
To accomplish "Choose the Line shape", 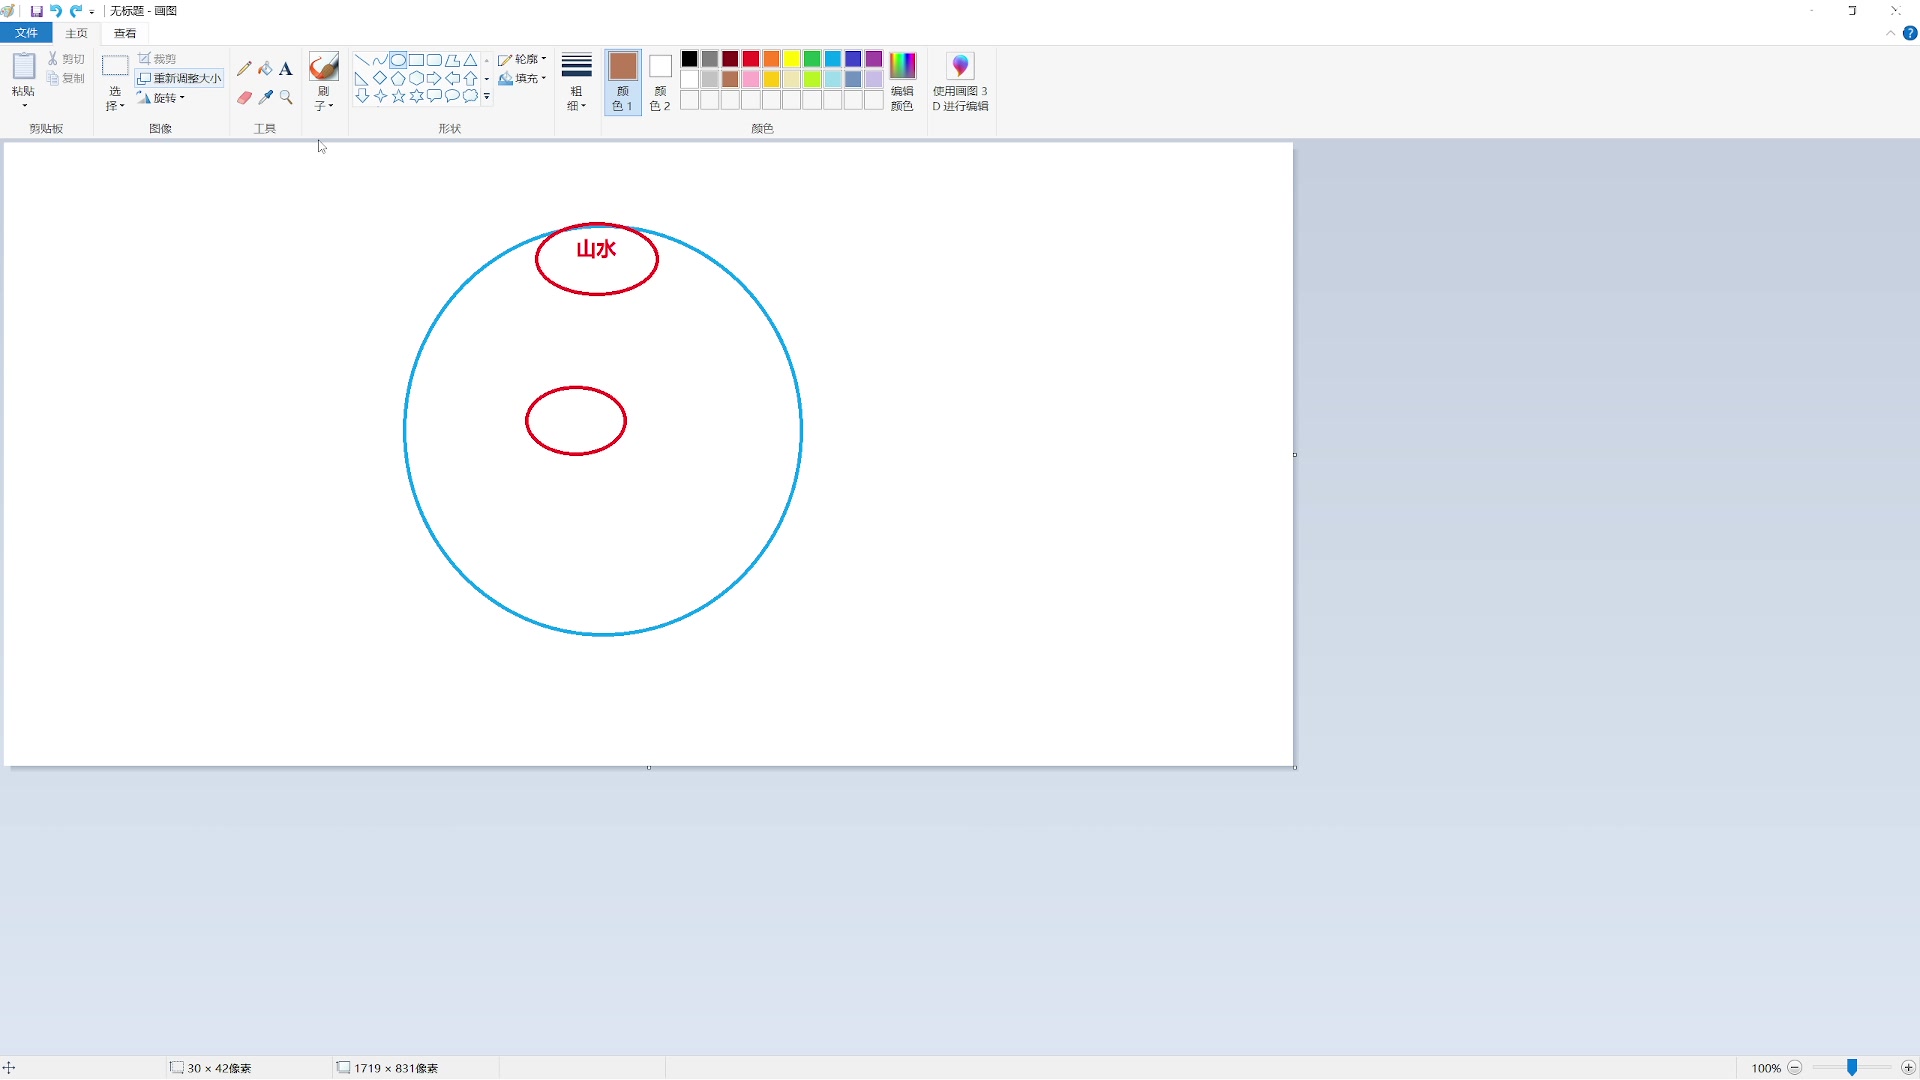I will [362, 60].
